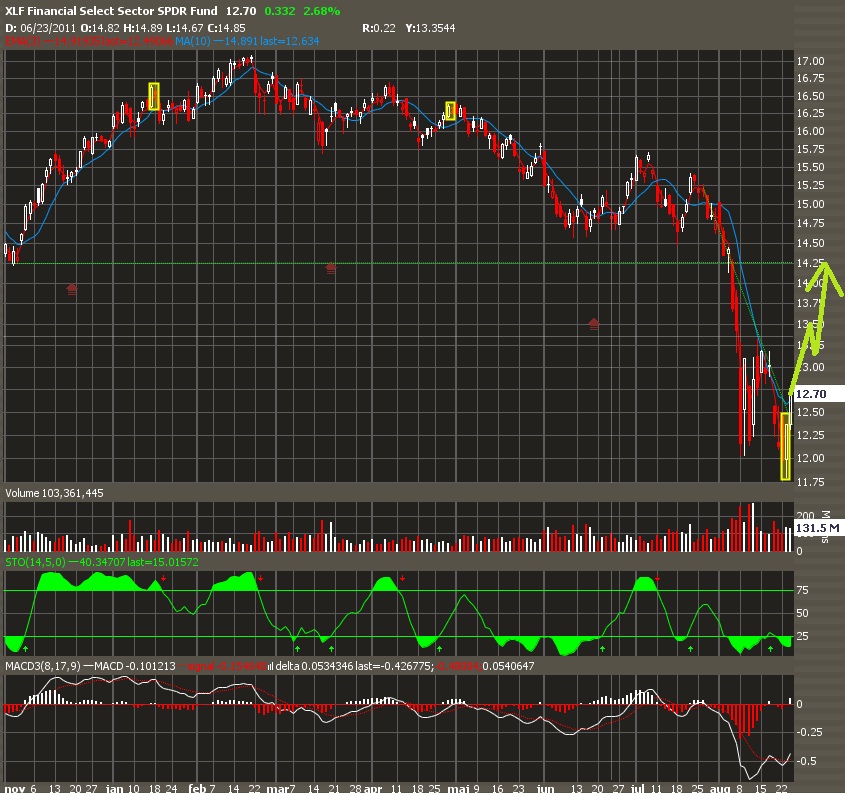Viewport: 845px width, 793px height.
Task: Click the open value O:14.82
Action: (100, 28)
